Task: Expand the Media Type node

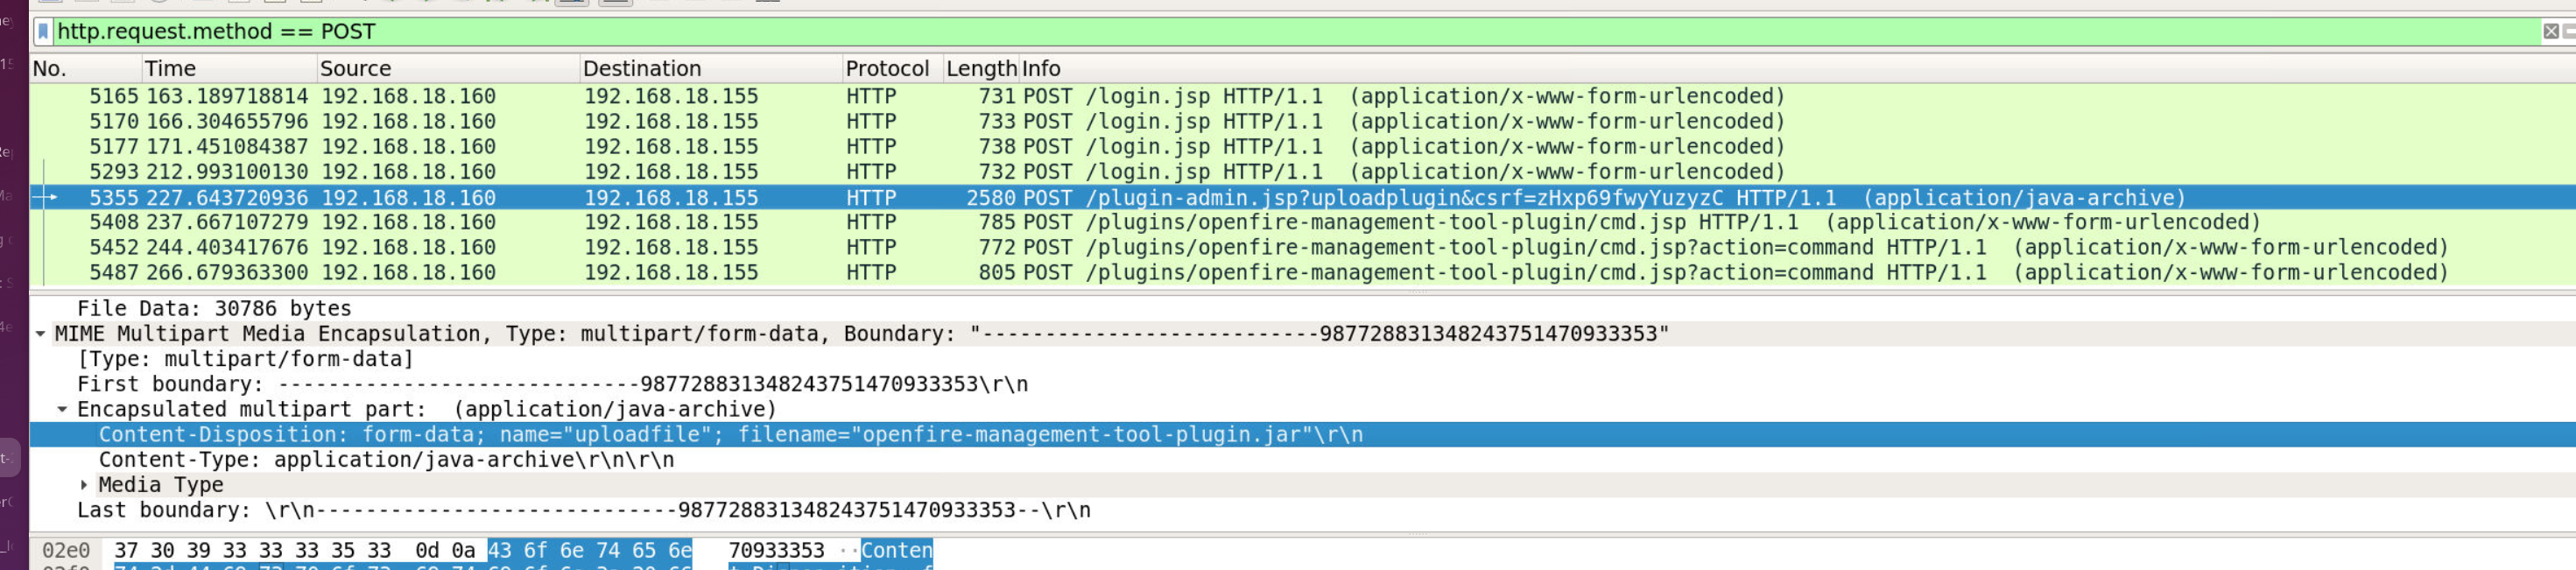Action: coord(84,485)
